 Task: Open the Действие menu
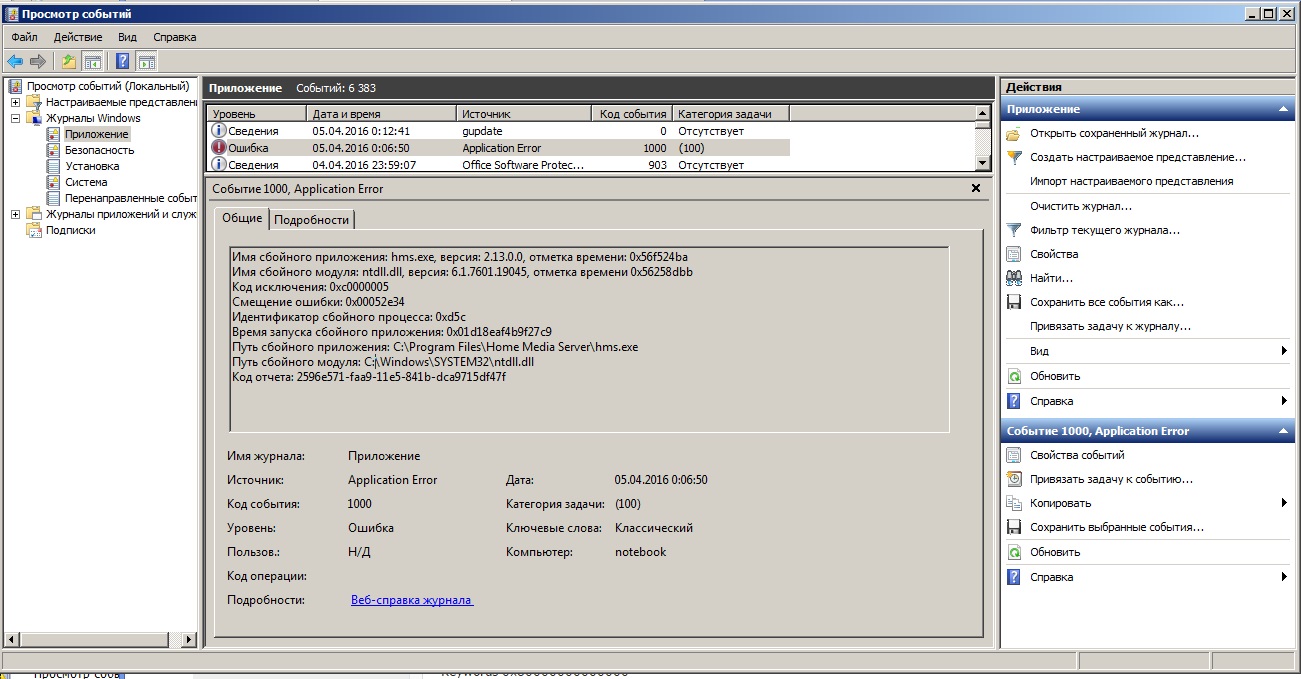(x=78, y=37)
